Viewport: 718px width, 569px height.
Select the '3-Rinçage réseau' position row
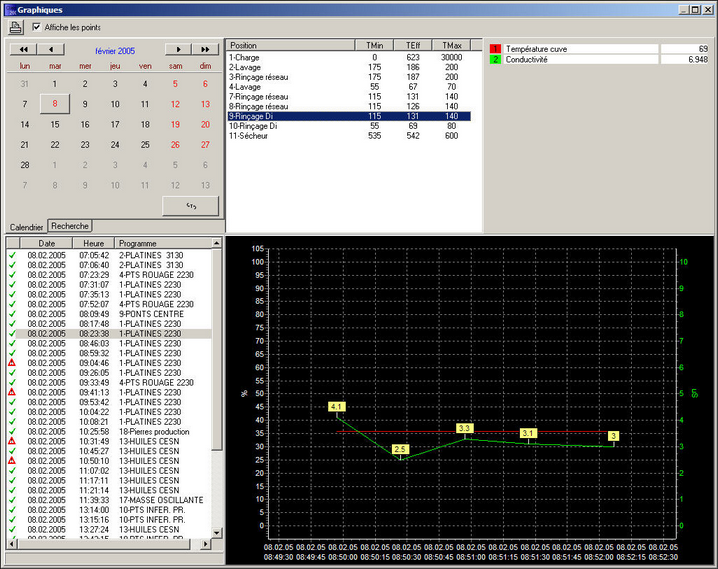coord(349,77)
